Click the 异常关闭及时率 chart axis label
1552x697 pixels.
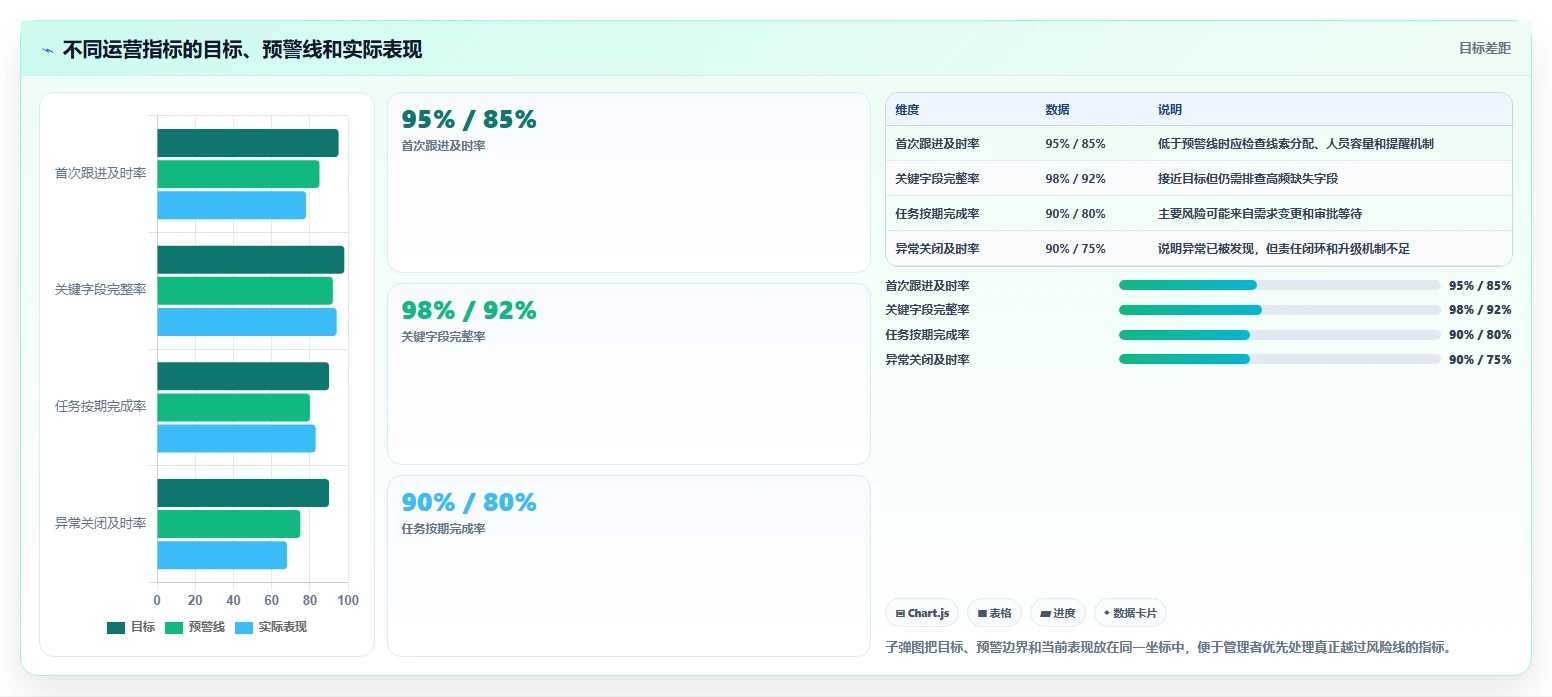coord(100,523)
